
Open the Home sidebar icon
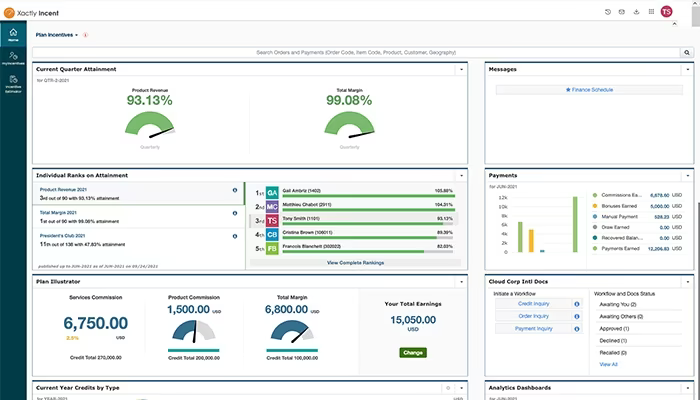[13, 34]
